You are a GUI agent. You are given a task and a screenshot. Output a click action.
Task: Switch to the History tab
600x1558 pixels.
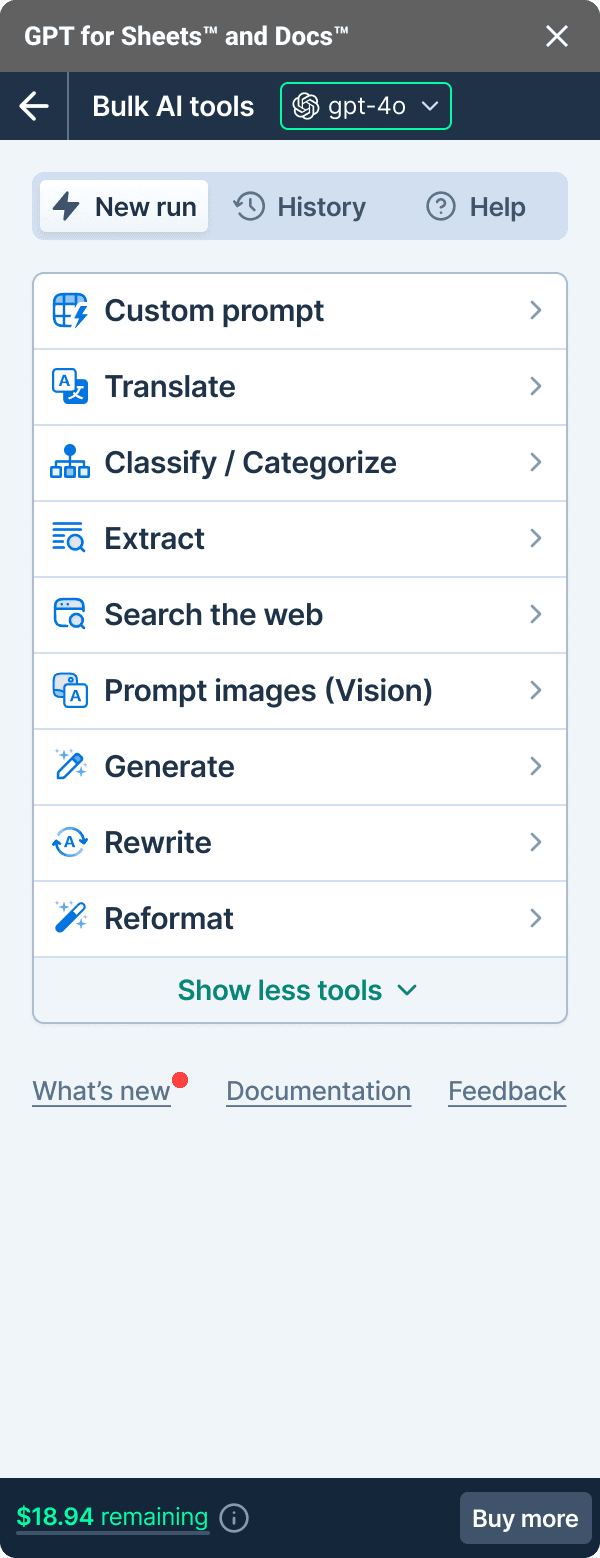(300, 207)
